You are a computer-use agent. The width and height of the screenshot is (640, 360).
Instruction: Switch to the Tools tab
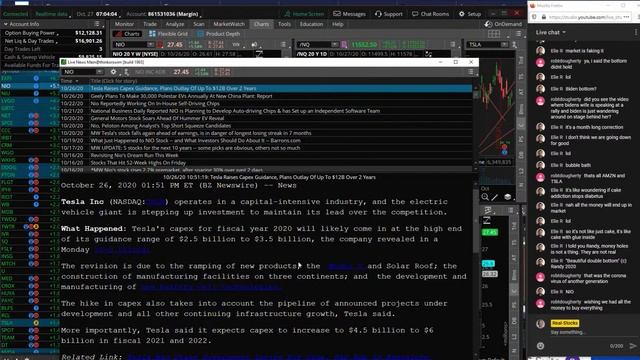(x=284, y=24)
